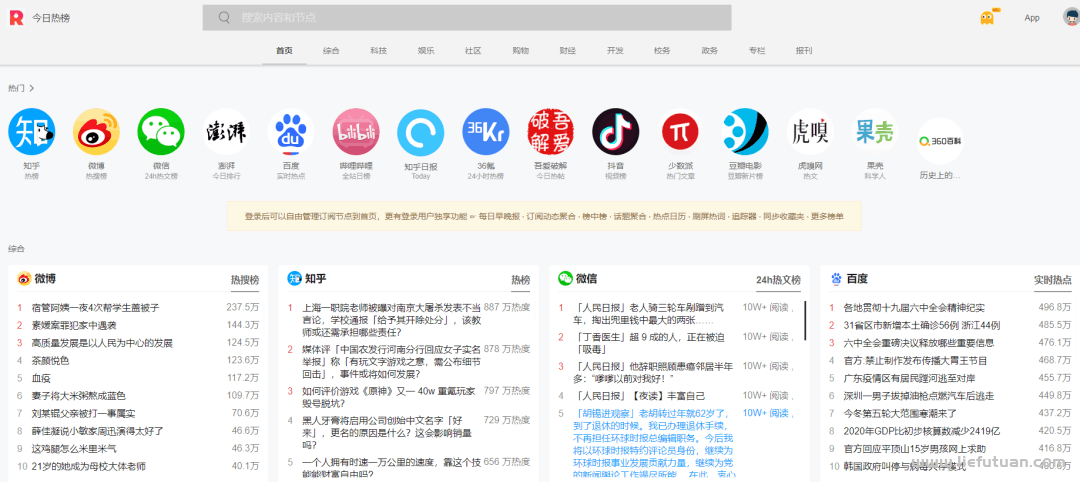The image size is (1080, 482).
Task: Open the pink 哔哩哔哩 icon
Action: click(356, 132)
